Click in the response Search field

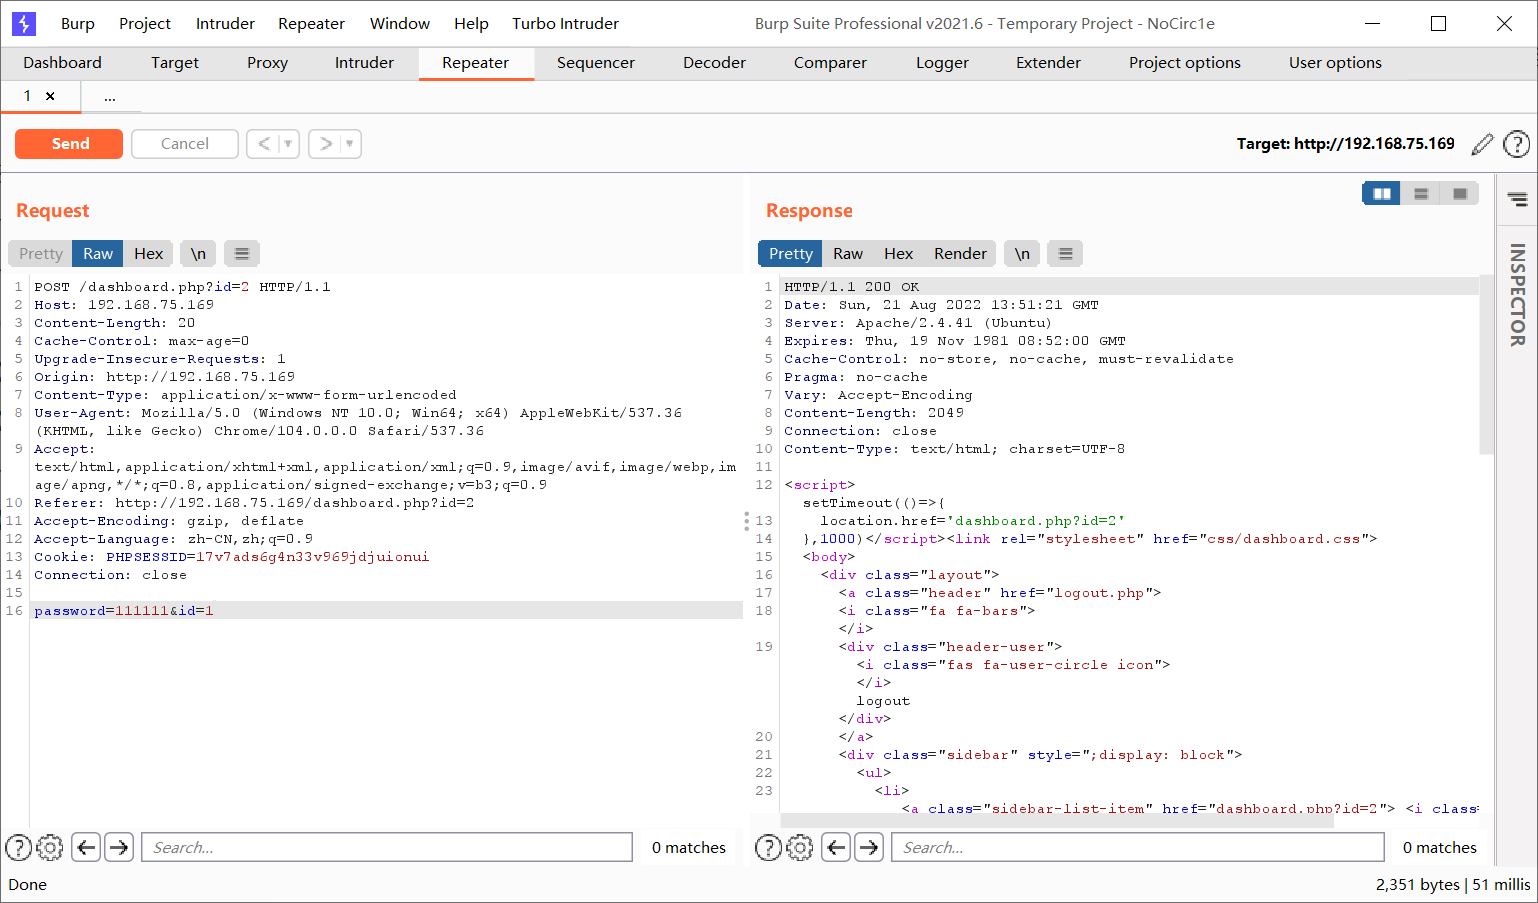(1138, 848)
